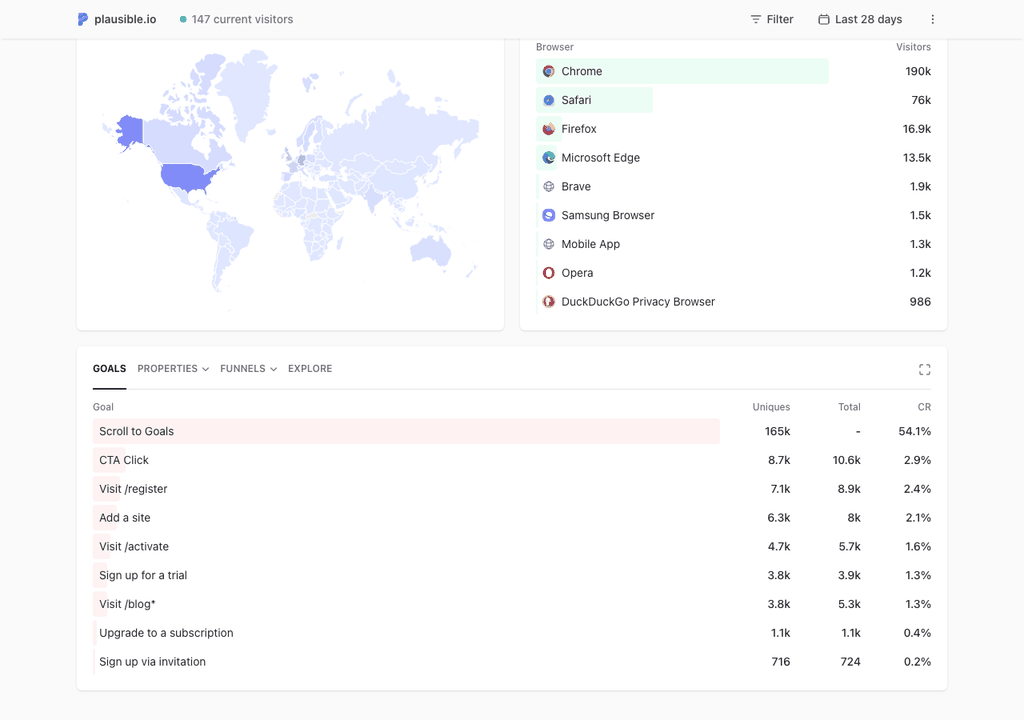This screenshot has height=720, width=1024.
Task: Click the Uniques column header
Action: (x=771, y=406)
